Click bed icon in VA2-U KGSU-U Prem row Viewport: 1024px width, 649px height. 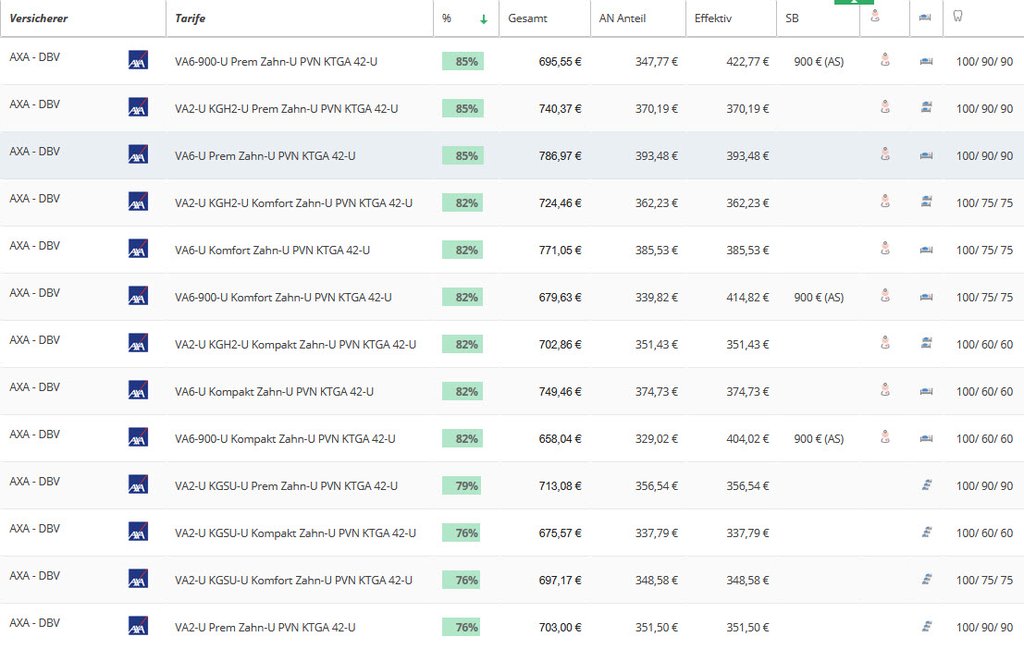click(x=926, y=485)
